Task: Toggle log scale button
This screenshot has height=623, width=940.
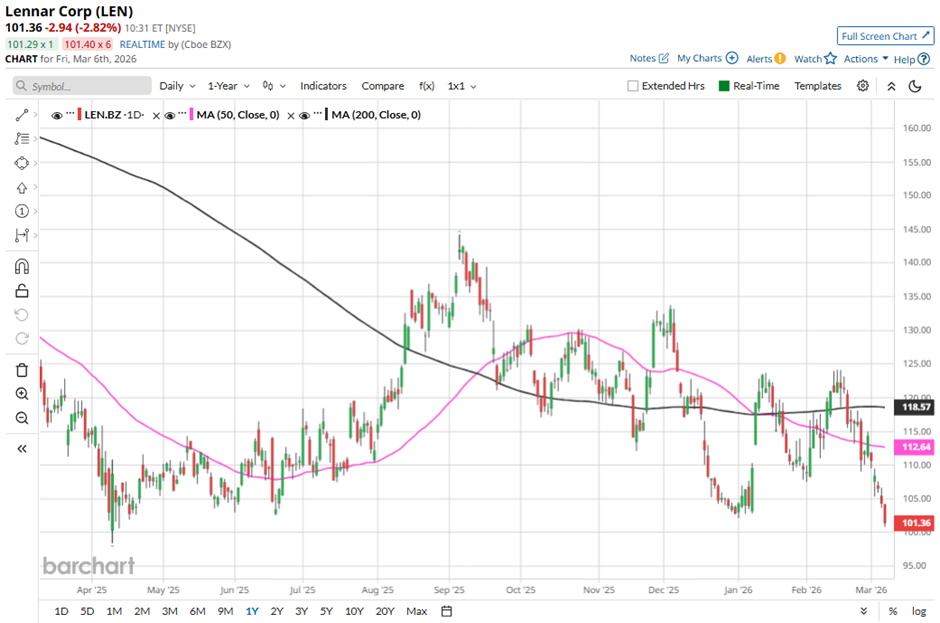Action: pos(919,611)
